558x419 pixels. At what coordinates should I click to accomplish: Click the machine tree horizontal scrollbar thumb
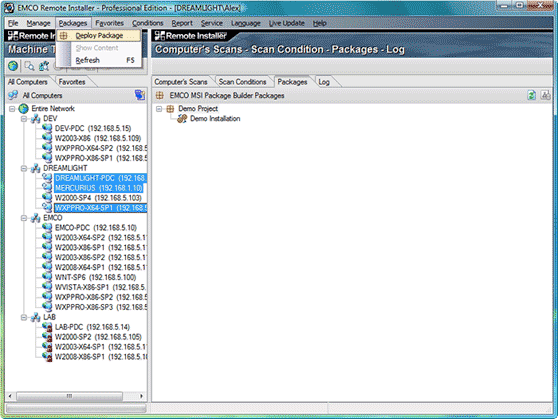[x=69, y=396]
